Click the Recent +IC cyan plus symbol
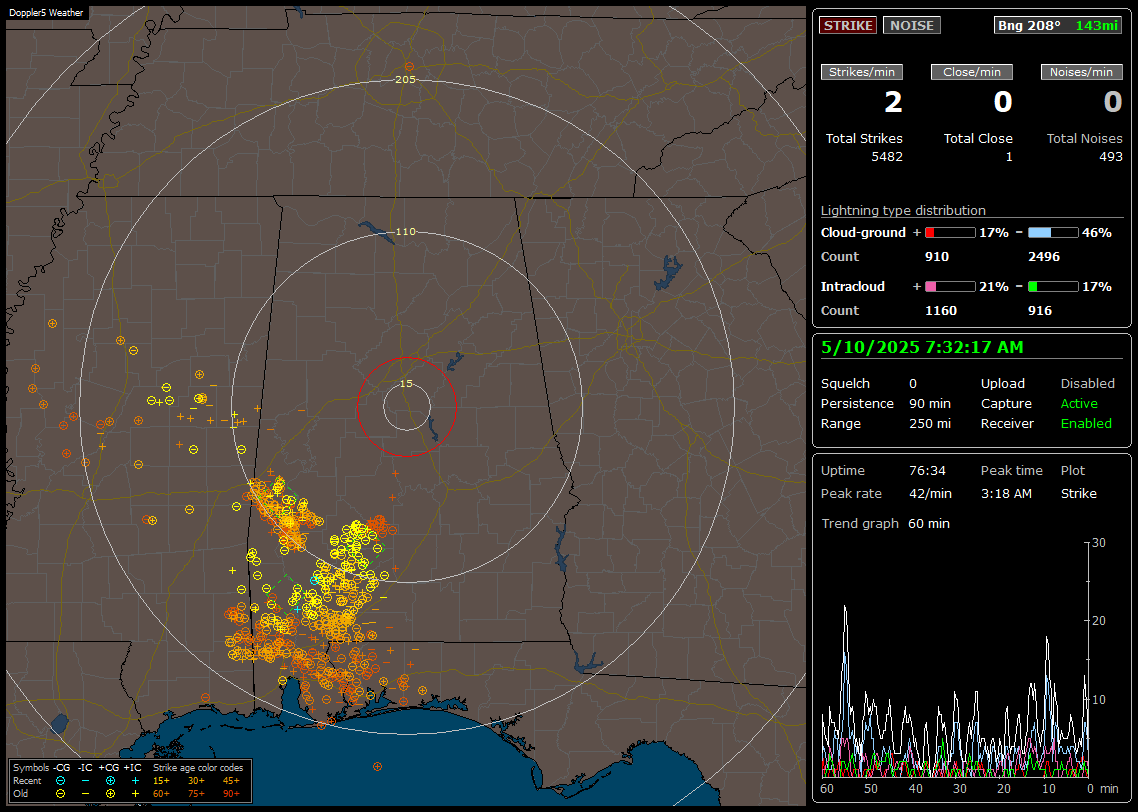Image resolution: width=1138 pixels, height=812 pixels. pos(135,781)
